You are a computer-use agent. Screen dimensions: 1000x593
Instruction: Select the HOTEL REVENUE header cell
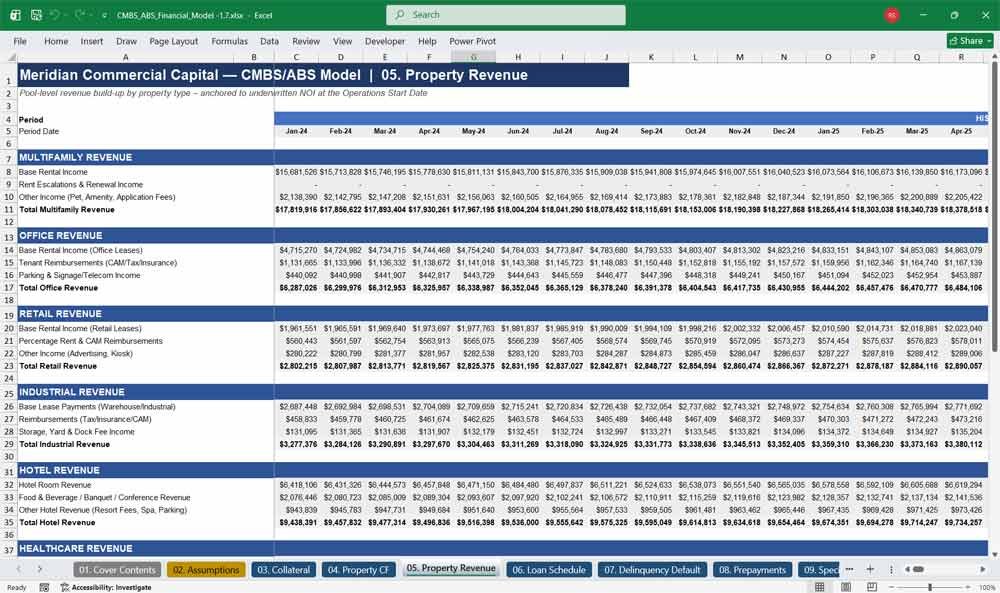pos(145,471)
